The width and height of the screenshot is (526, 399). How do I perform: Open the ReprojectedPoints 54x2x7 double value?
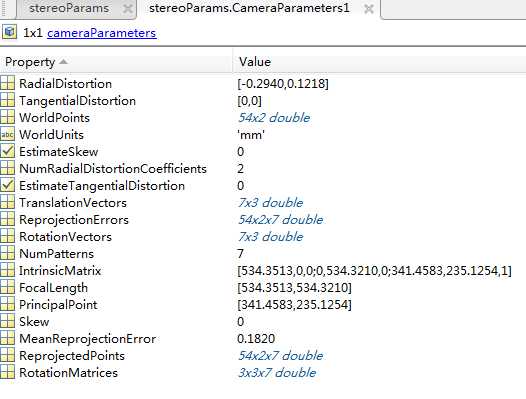pos(280,355)
